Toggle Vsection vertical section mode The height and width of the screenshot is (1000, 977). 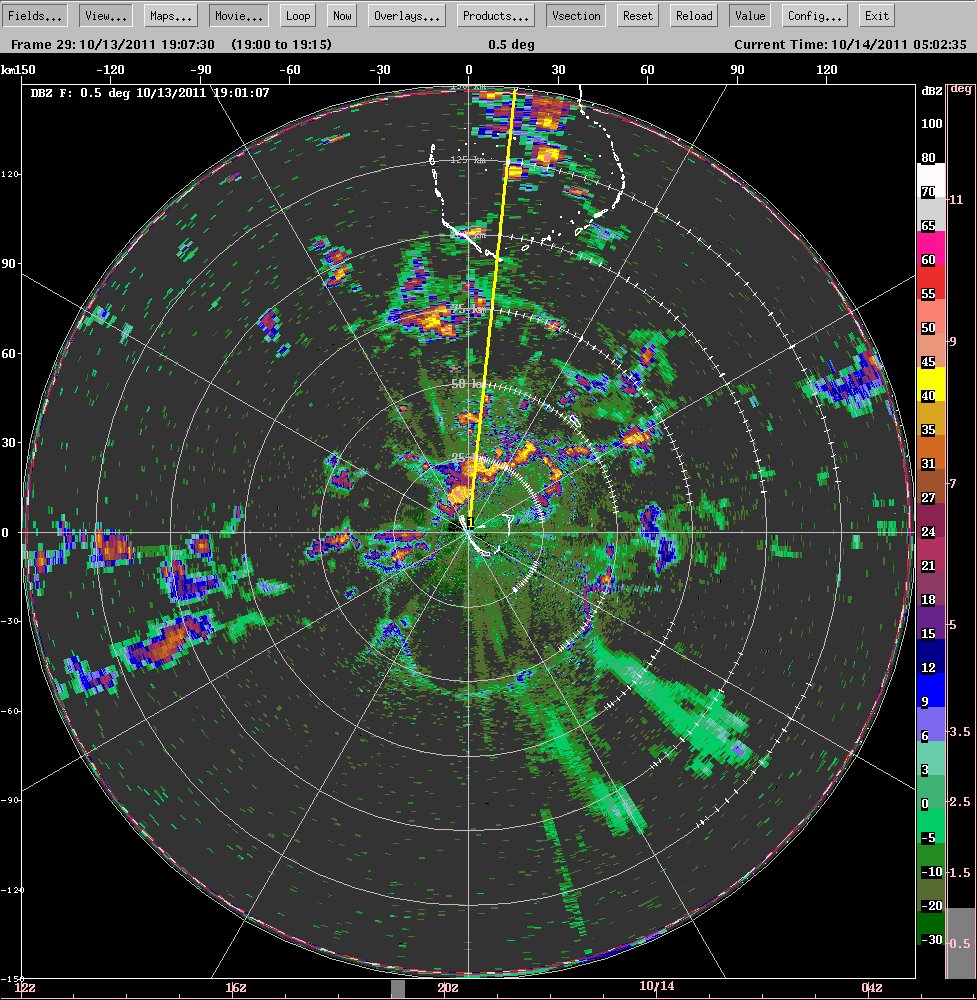click(577, 16)
